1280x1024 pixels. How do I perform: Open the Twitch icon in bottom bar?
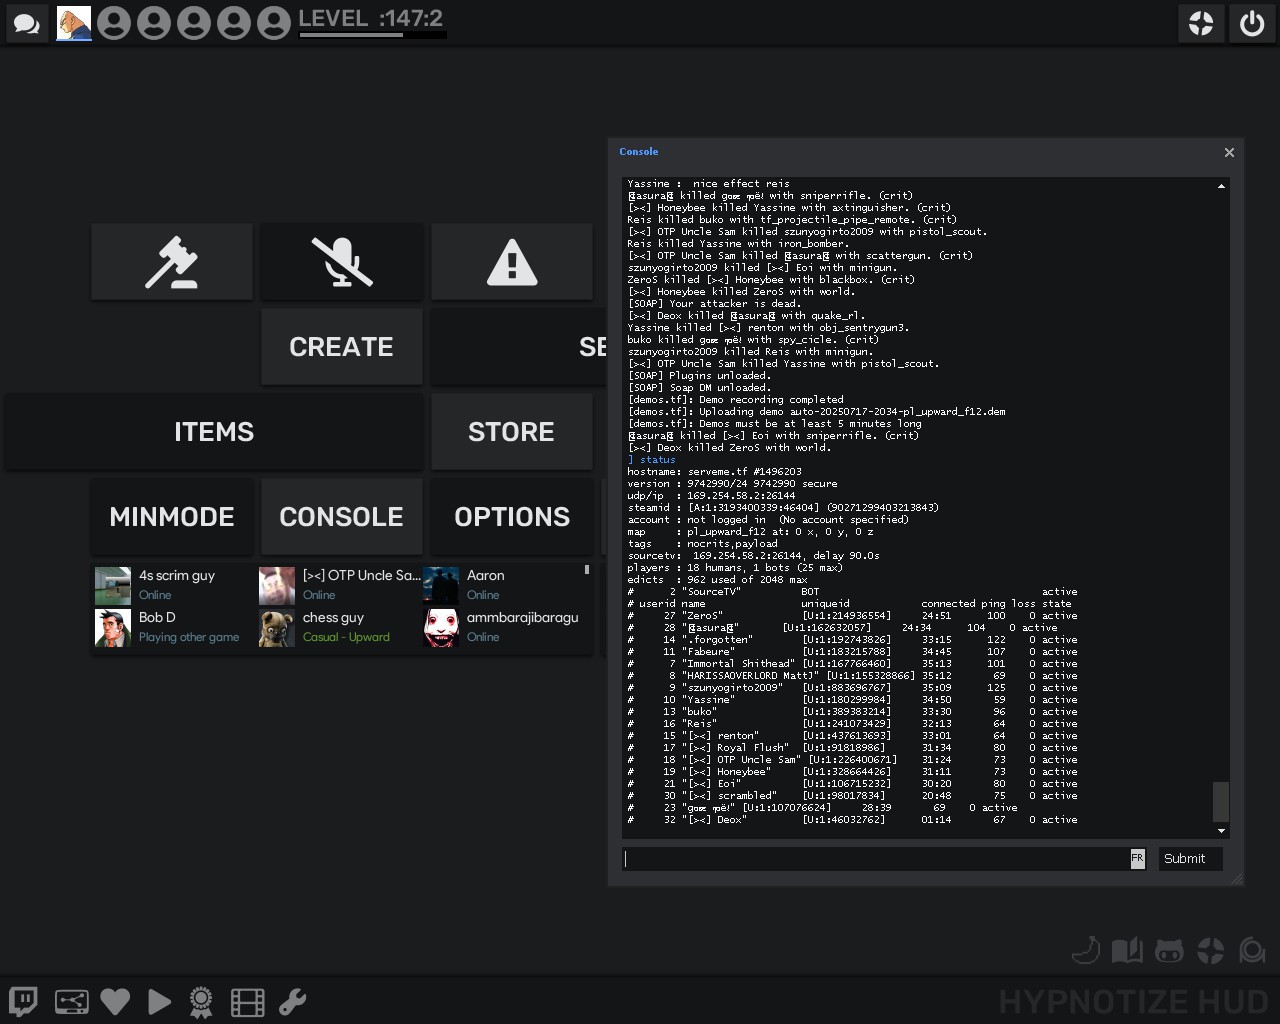(24, 1001)
